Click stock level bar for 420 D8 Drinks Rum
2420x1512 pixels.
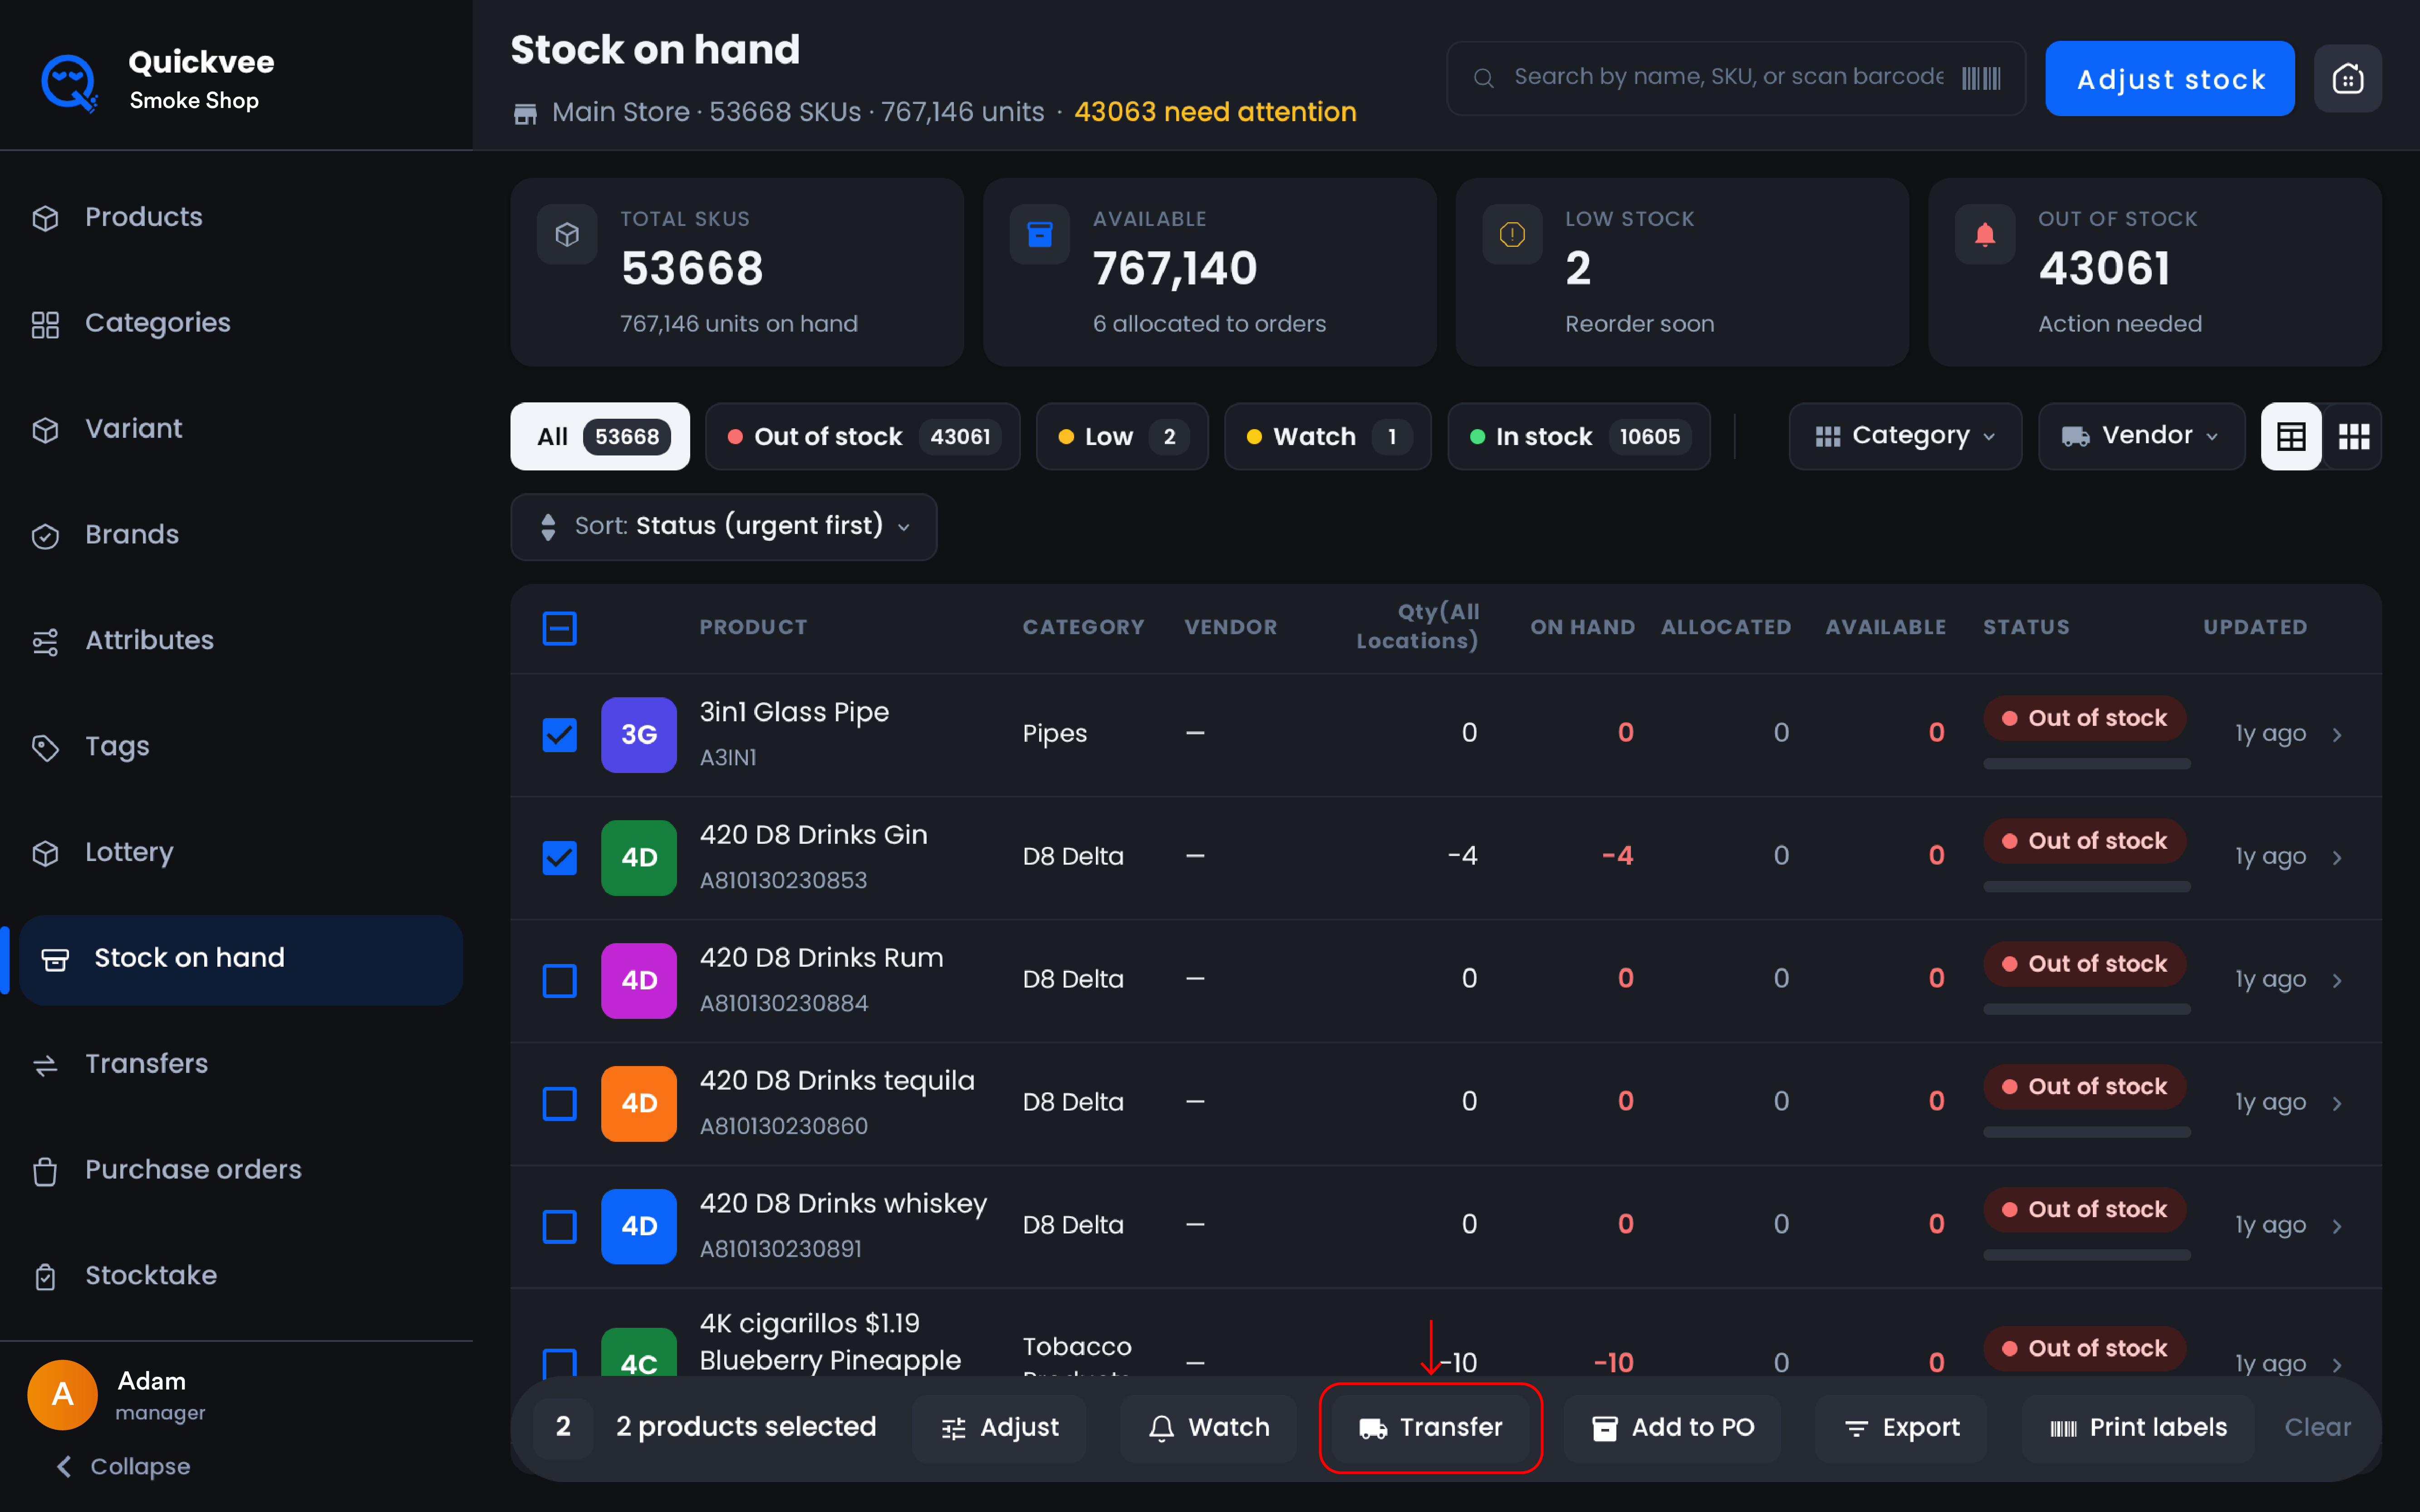pos(2086,1010)
